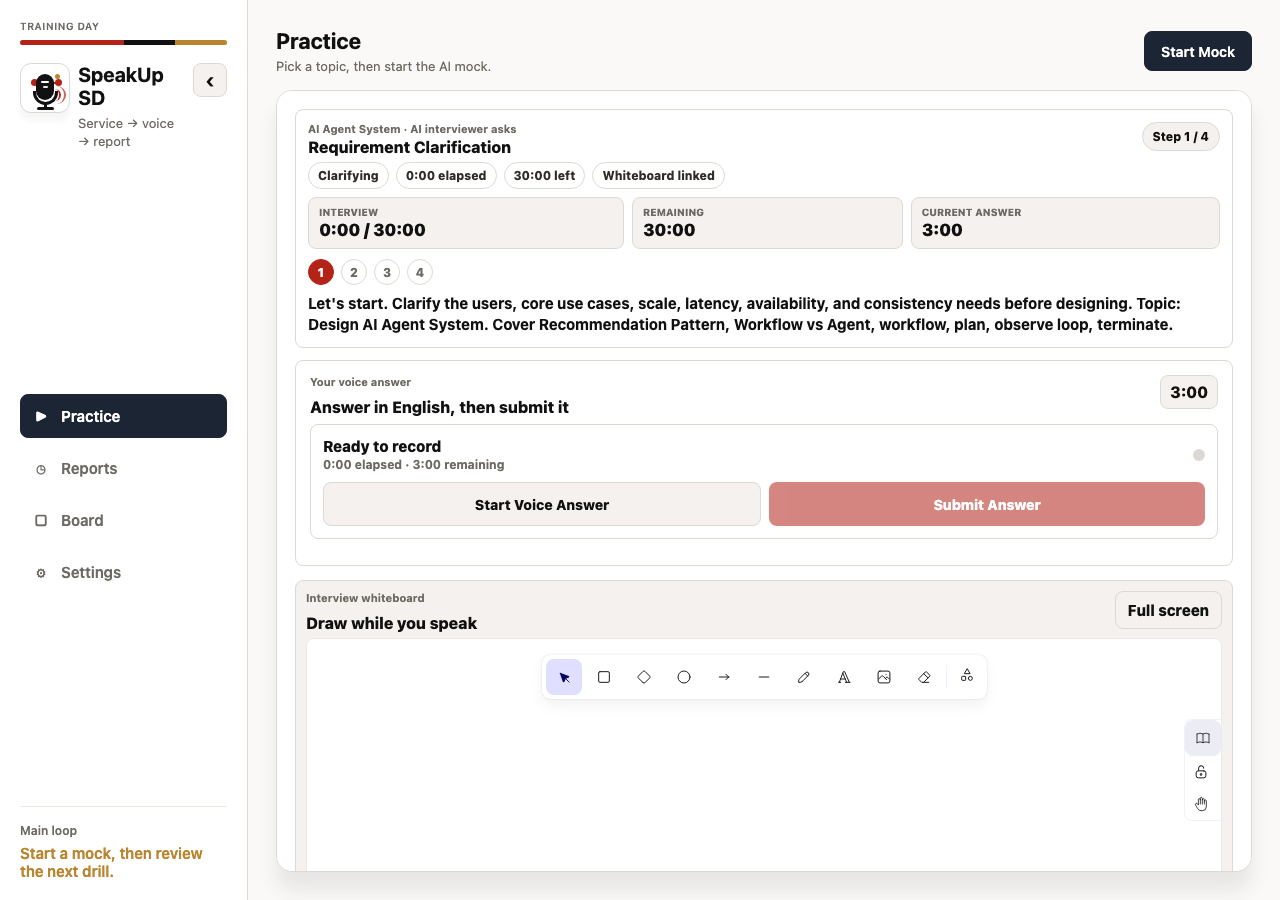This screenshot has width=1280, height=900.
Task: Select the Arrow connector tool
Action: coord(724,677)
